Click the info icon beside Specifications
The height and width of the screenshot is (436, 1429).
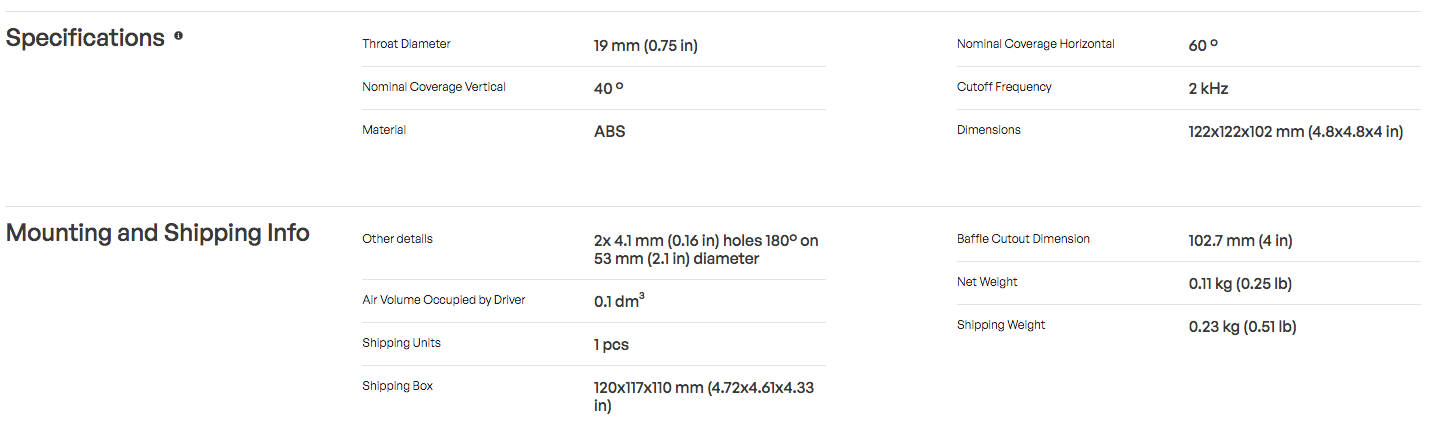(x=179, y=36)
